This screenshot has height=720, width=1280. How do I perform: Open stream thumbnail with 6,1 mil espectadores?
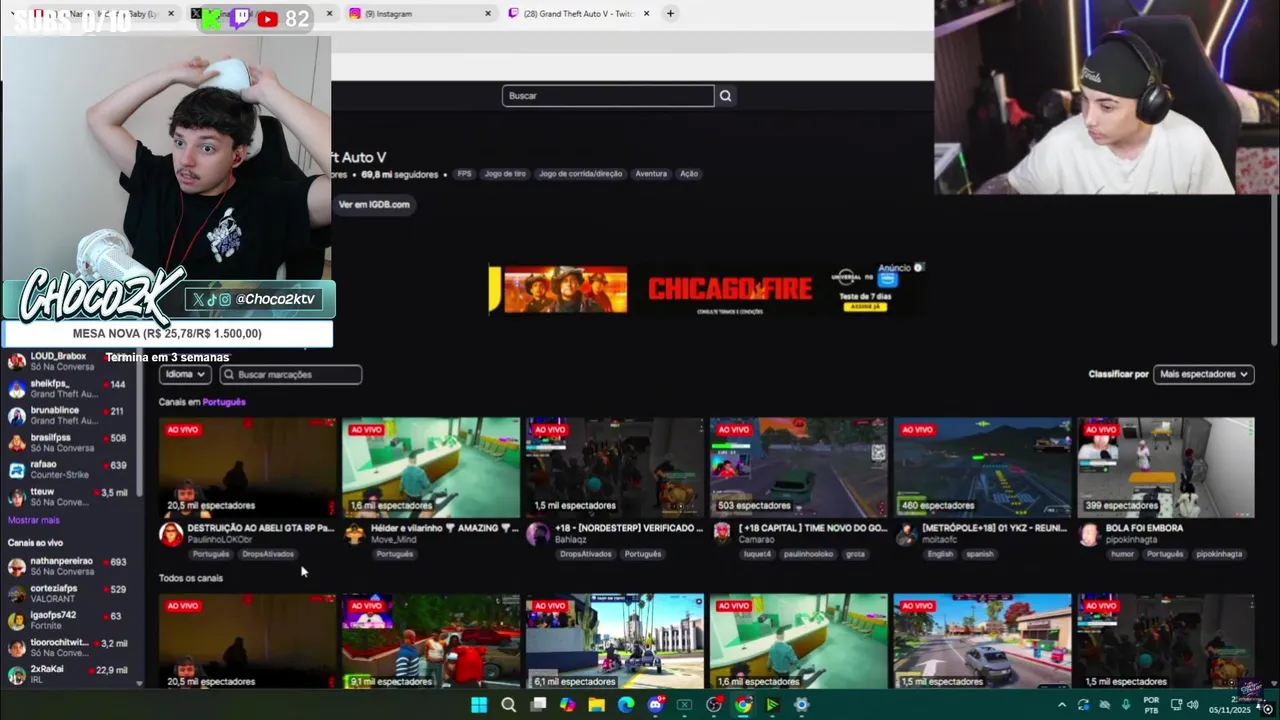pos(614,641)
